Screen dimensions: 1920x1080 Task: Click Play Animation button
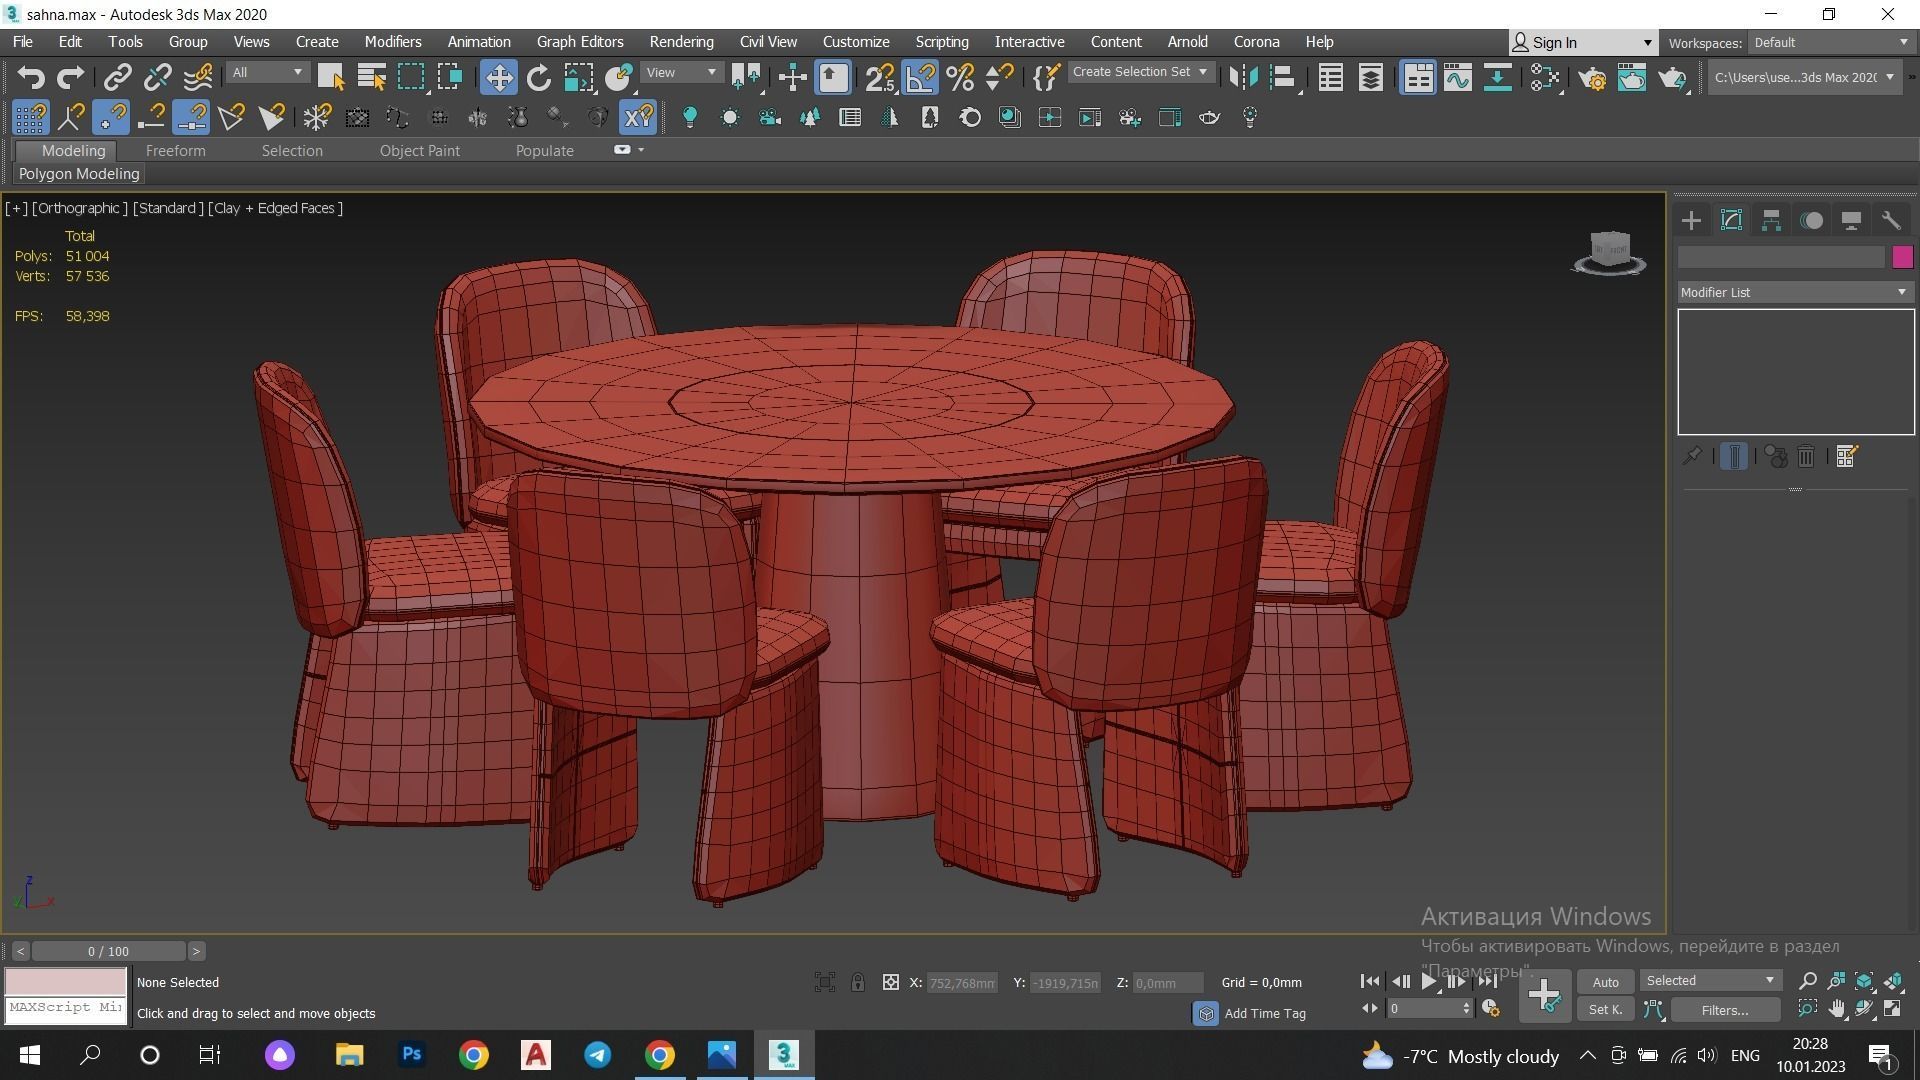click(1430, 982)
